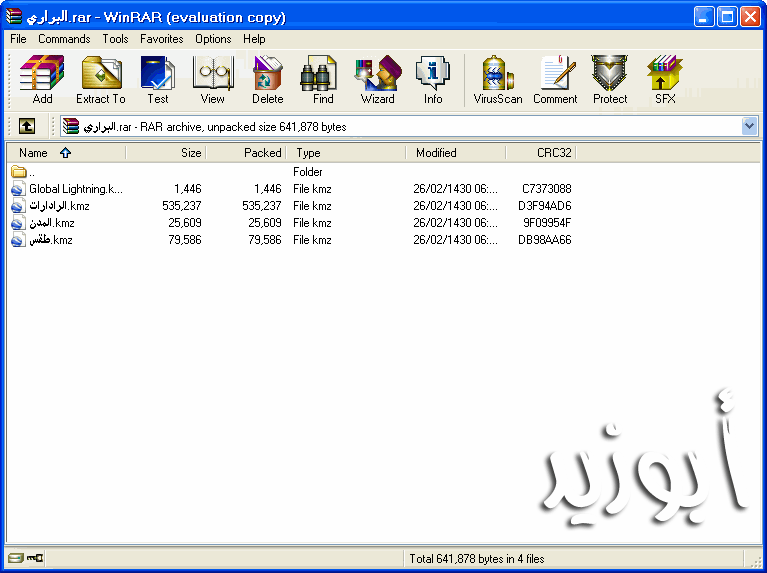Maximize the WinRAR window
This screenshot has width=767, height=573.
tap(727, 17)
